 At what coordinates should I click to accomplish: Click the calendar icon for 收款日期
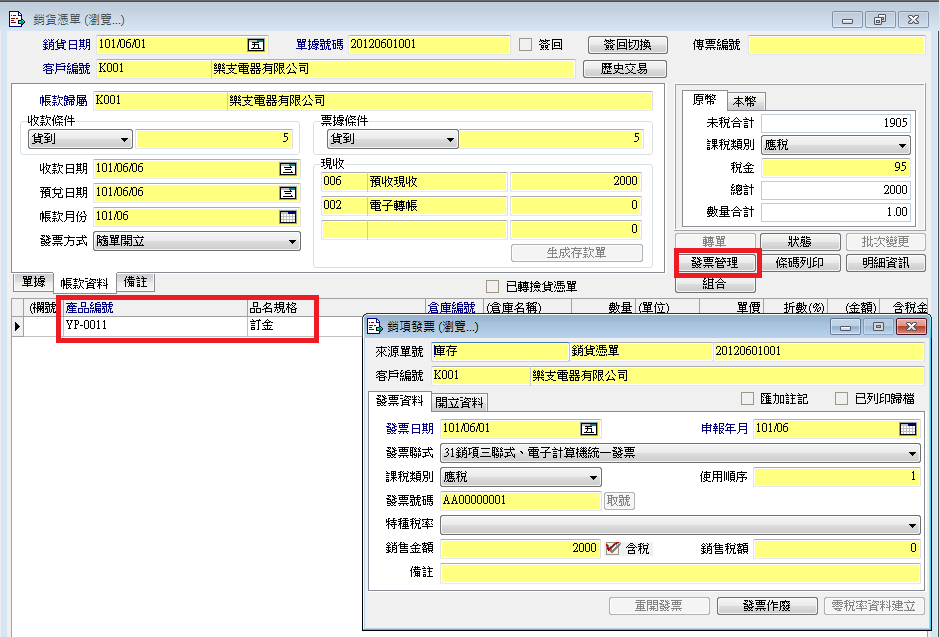(287, 169)
